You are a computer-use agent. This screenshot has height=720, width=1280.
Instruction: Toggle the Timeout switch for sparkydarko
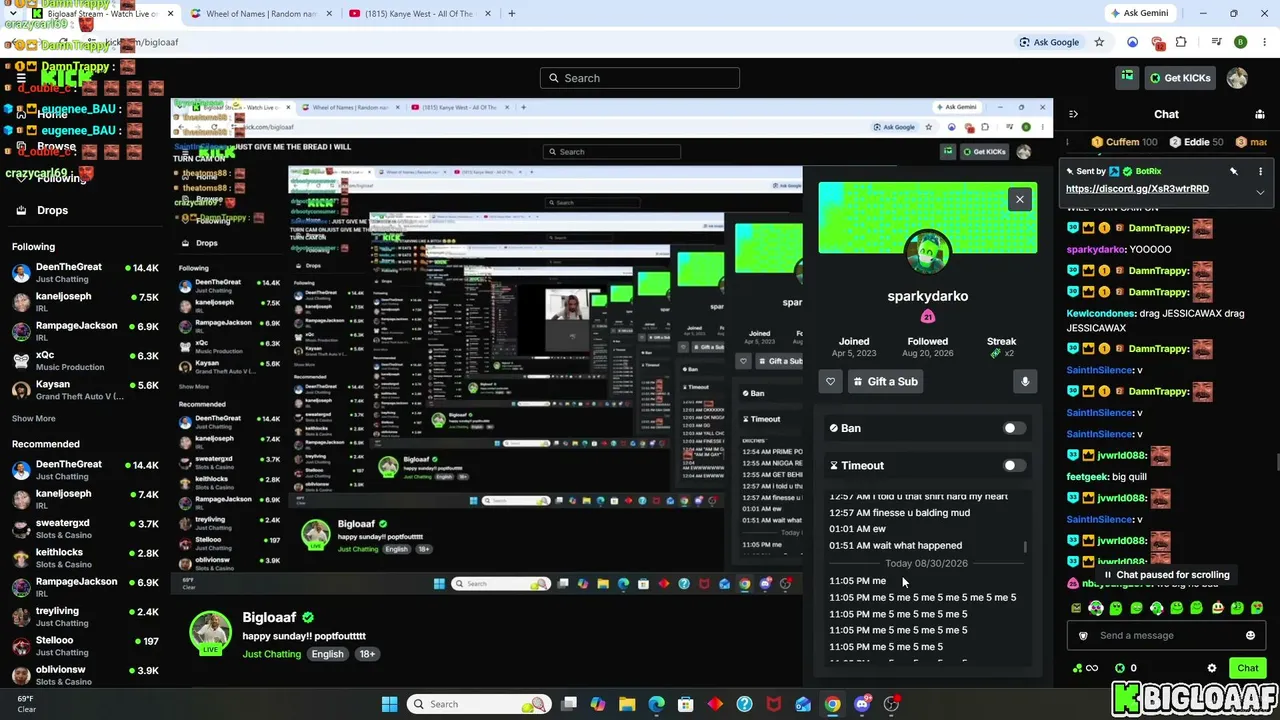pos(1014,465)
